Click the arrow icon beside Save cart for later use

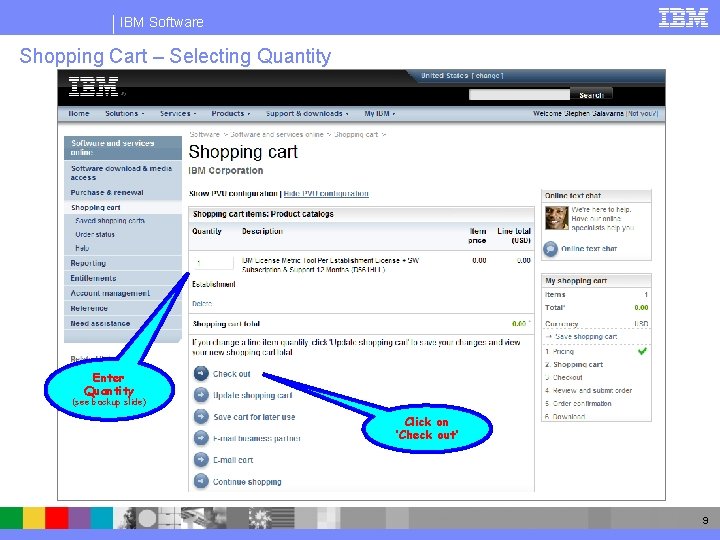(201, 416)
